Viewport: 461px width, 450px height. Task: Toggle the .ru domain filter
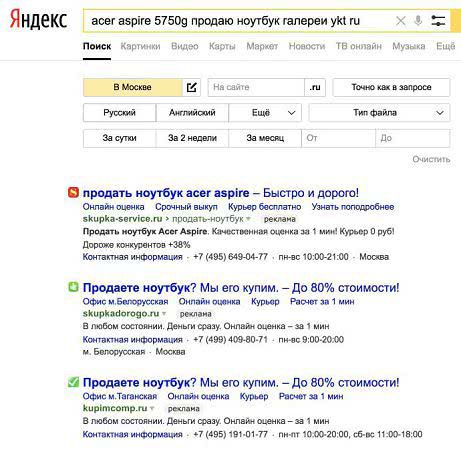pyautogui.click(x=315, y=87)
